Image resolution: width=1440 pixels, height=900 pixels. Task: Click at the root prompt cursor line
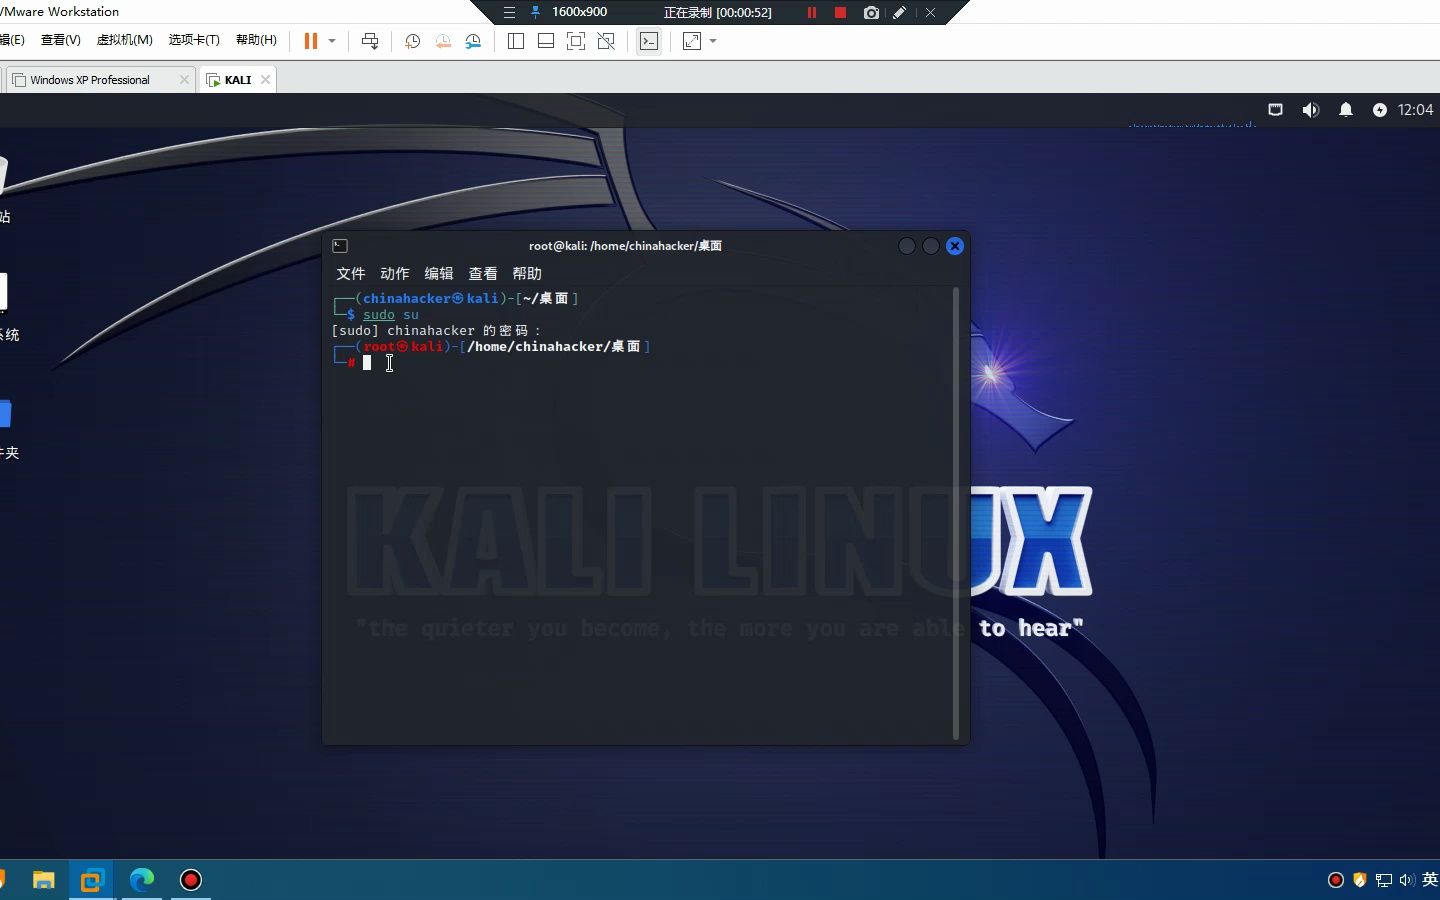(367, 363)
